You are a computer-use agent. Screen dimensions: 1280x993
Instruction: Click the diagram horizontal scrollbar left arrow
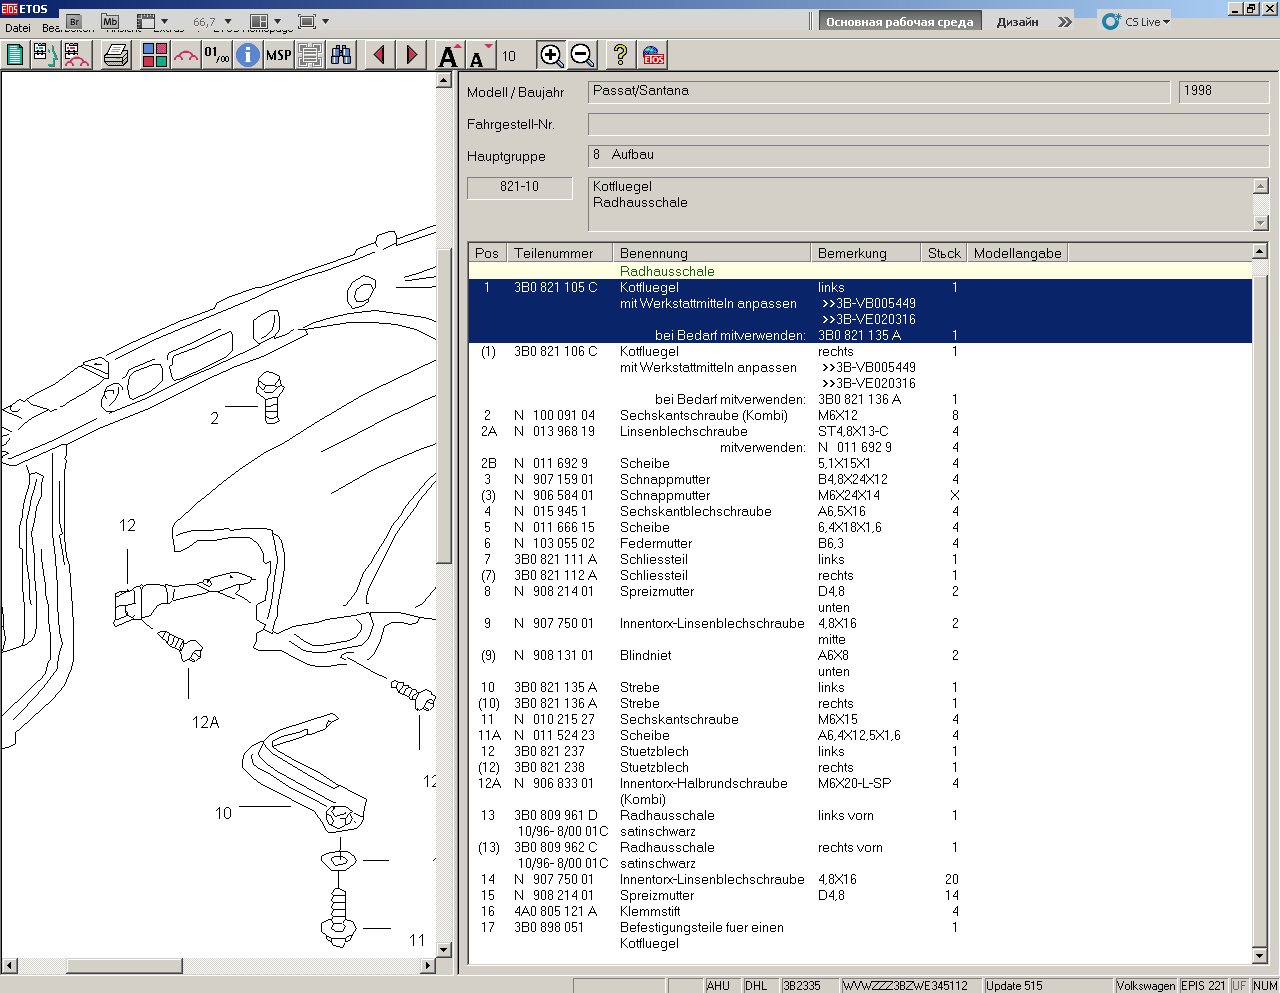pyautogui.click(x=10, y=966)
